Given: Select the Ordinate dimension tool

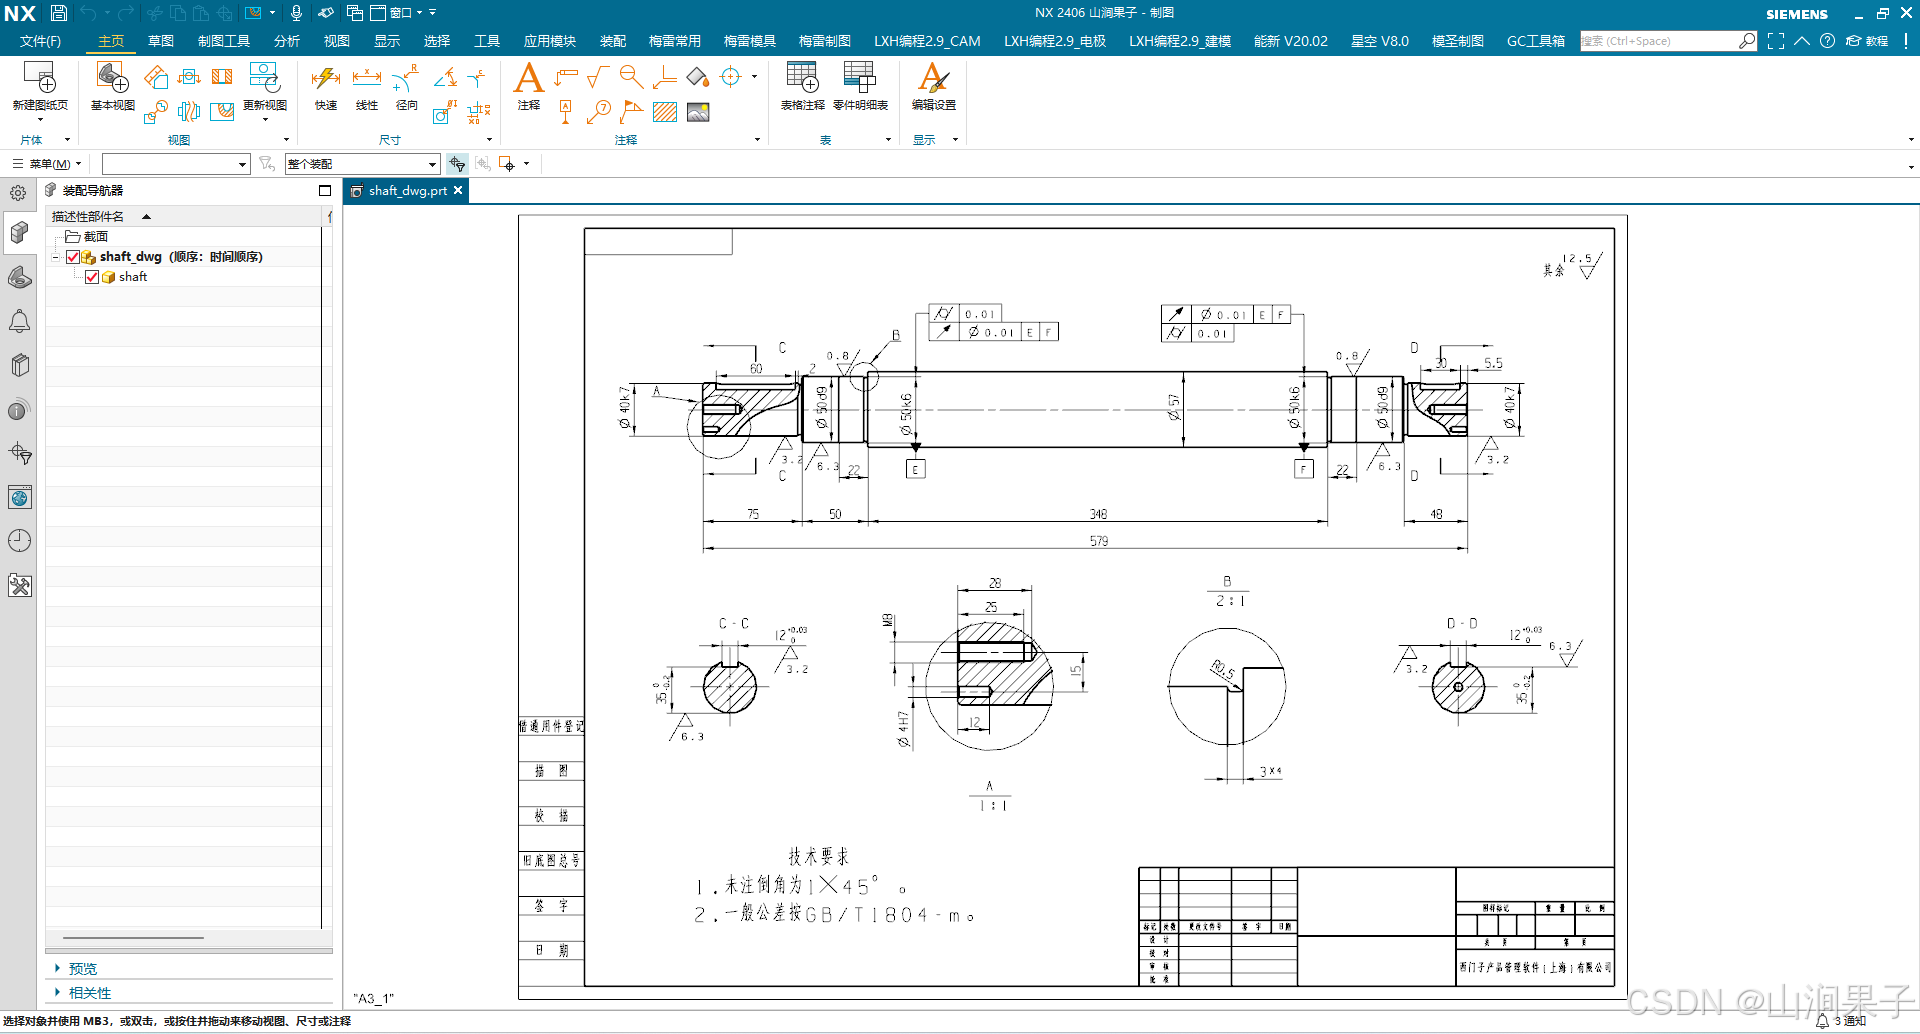Looking at the screenshot, I should (x=478, y=112).
